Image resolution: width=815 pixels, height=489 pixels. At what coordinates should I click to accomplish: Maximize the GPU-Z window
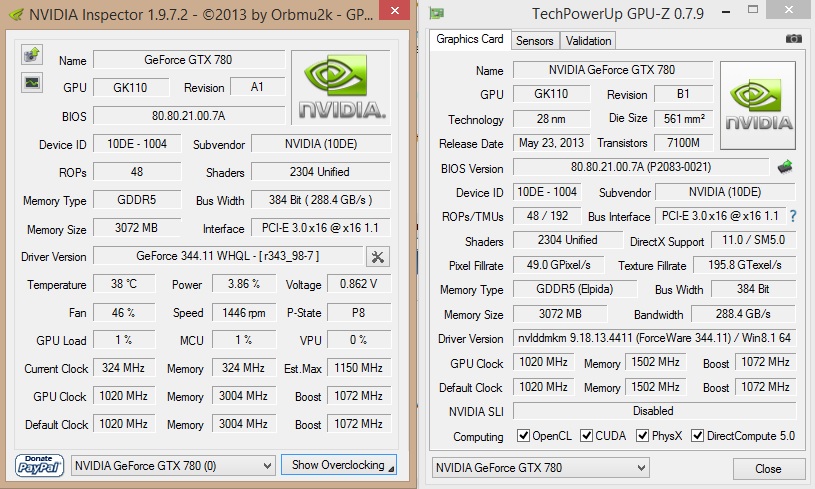coord(753,10)
